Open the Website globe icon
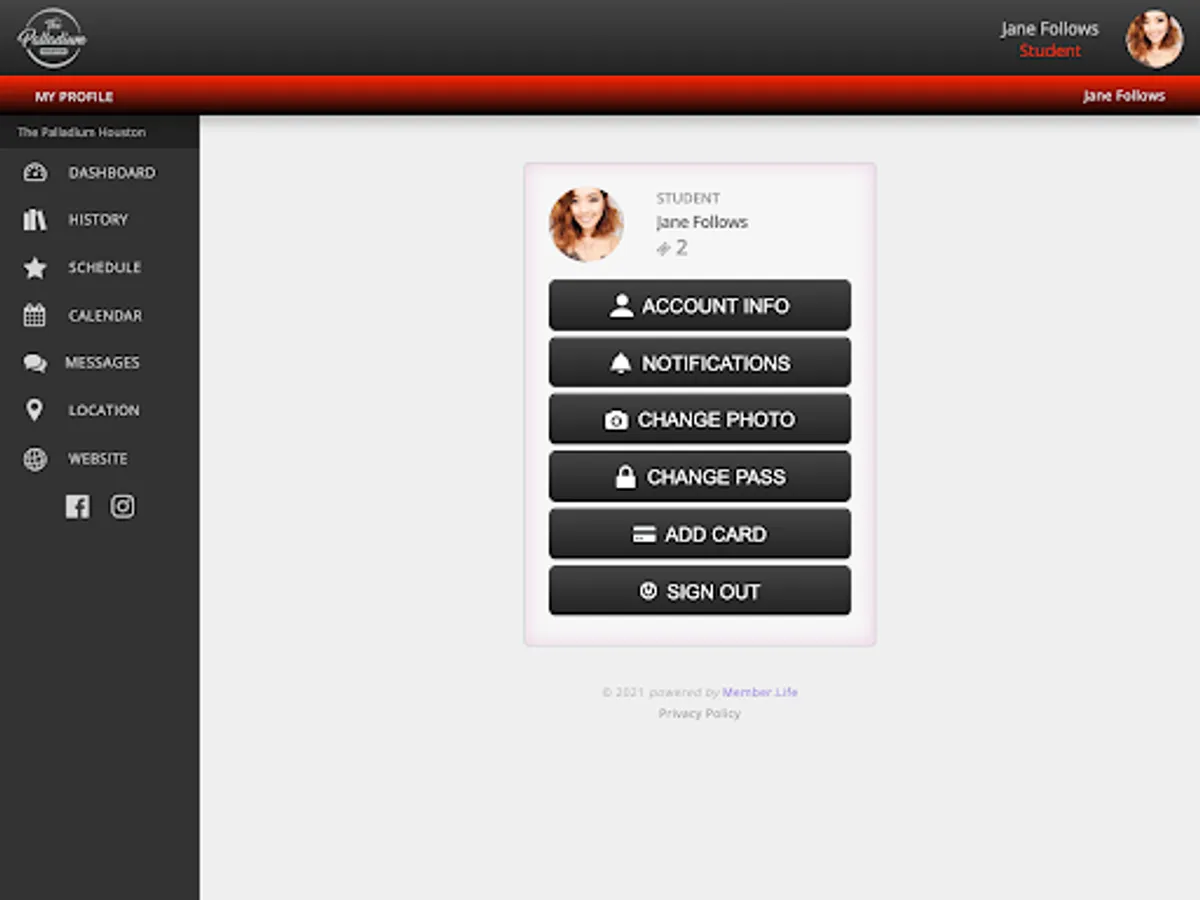 36,458
